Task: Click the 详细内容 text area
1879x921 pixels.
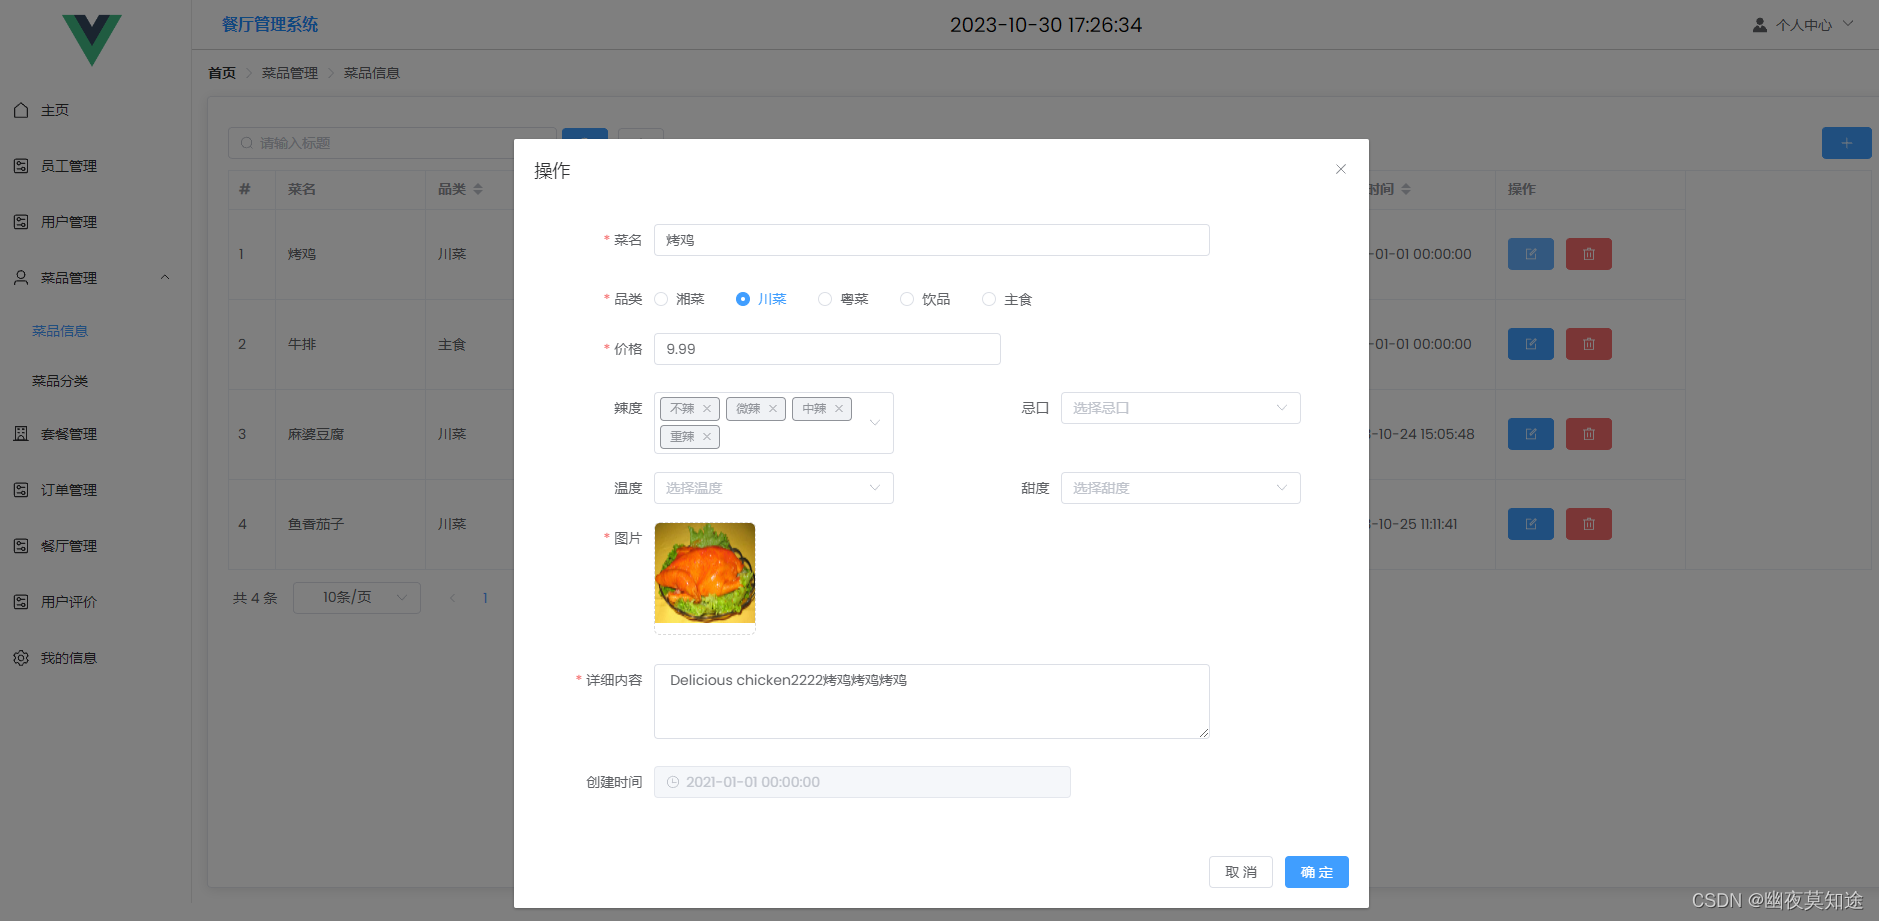Action: coord(931,701)
